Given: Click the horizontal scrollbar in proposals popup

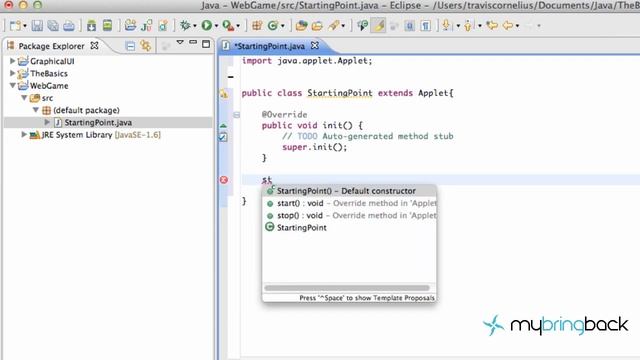Looking at the screenshot, I should pos(347,288).
